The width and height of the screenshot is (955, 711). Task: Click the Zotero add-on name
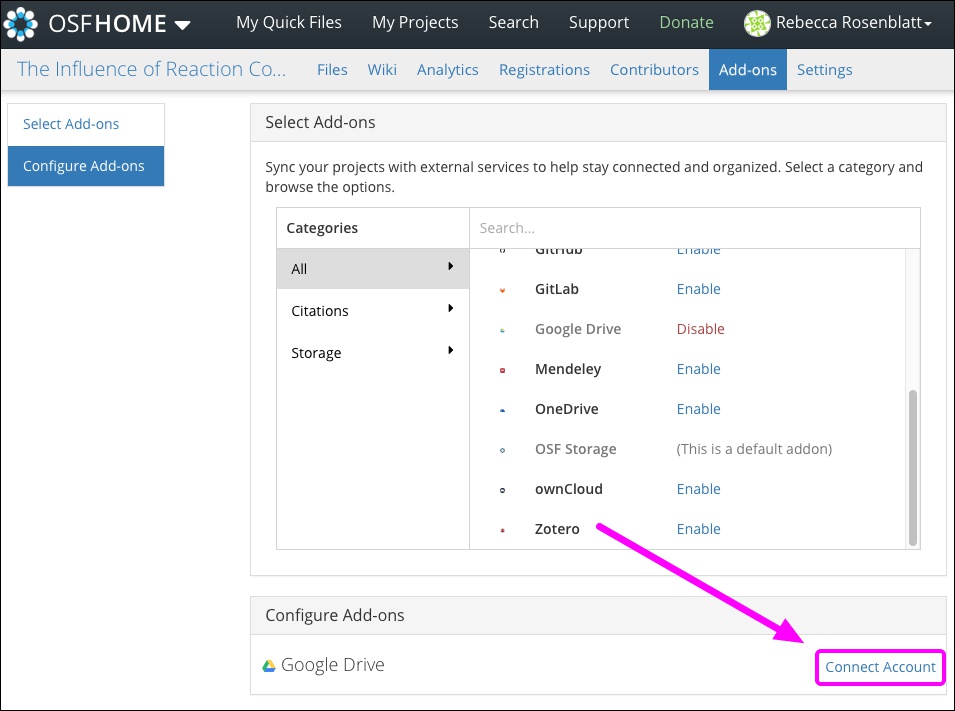[557, 529]
